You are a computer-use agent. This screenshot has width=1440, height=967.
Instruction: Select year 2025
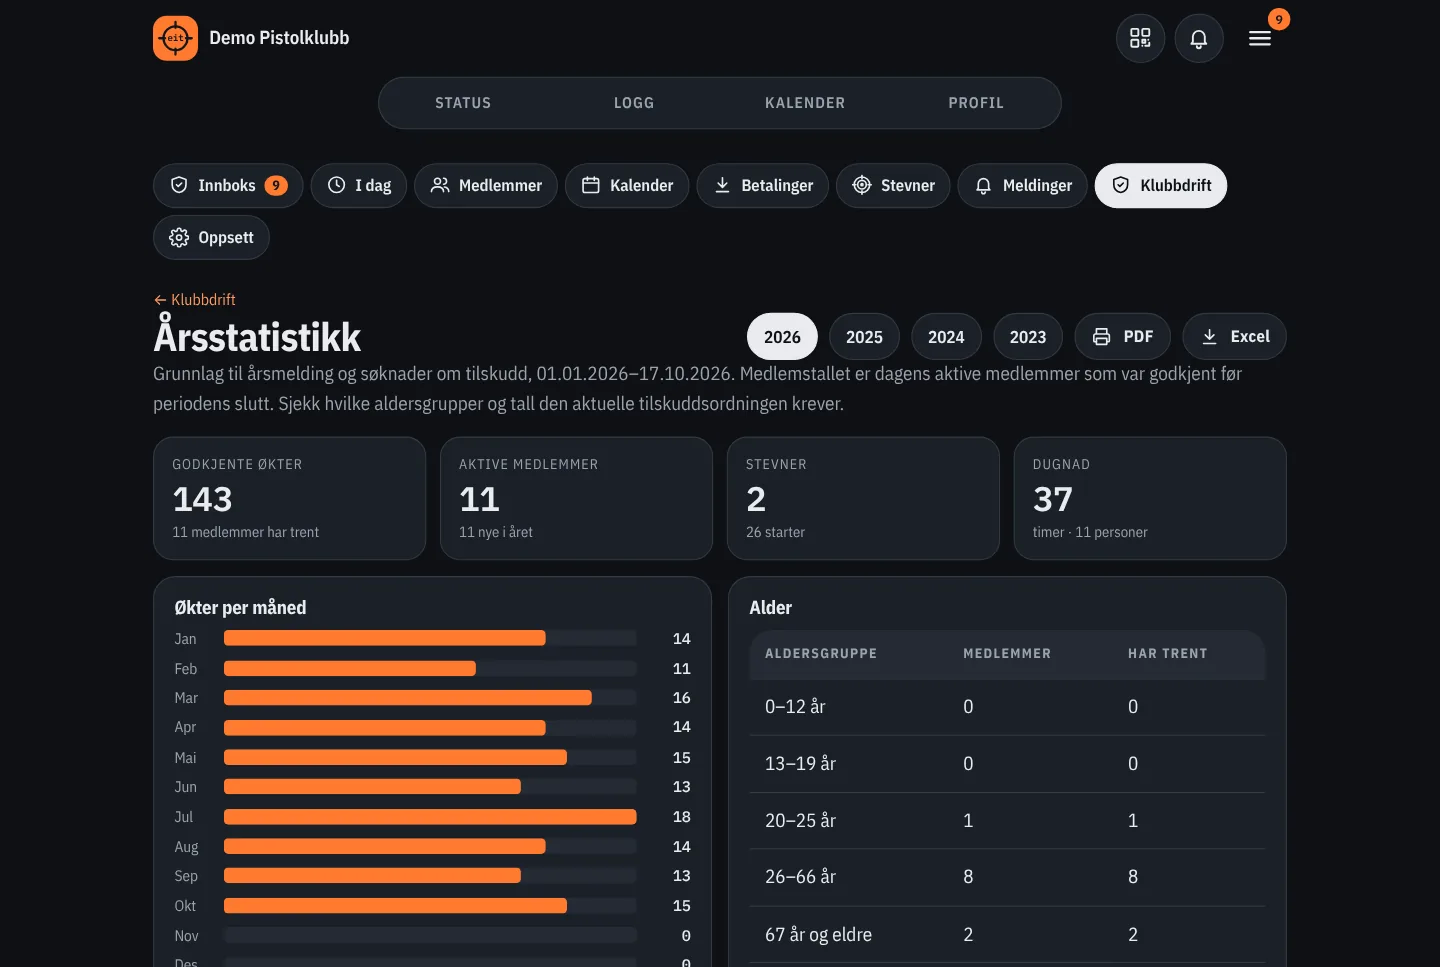(864, 336)
